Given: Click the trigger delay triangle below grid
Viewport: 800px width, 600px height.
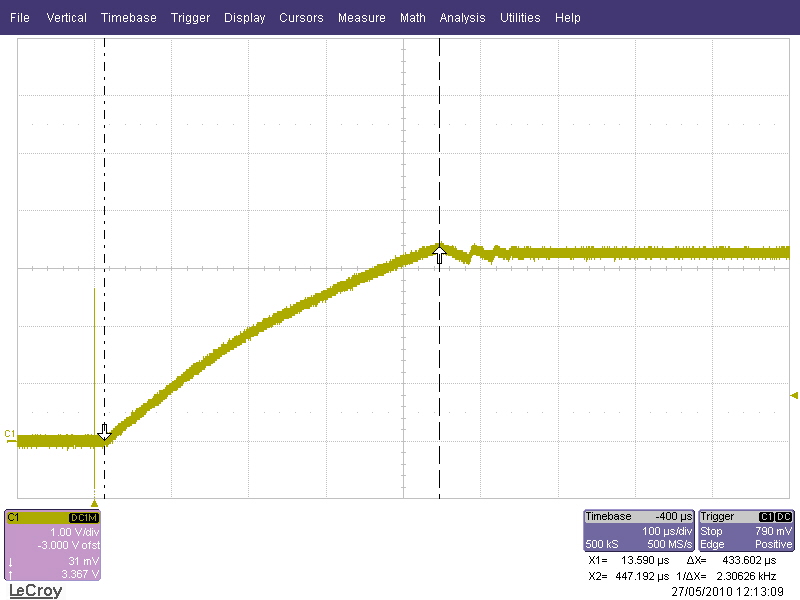Looking at the screenshot, I should click(x=94, y=504).
